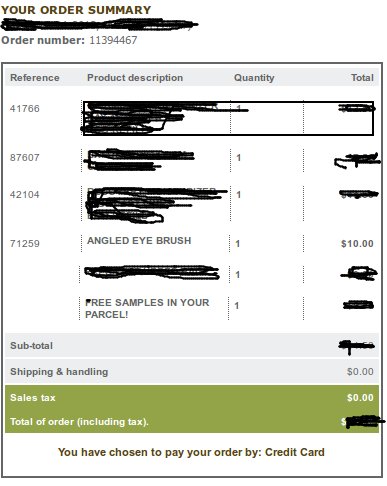387x486 pixels.
Task: Select reference number 71259
Action: 25,244
